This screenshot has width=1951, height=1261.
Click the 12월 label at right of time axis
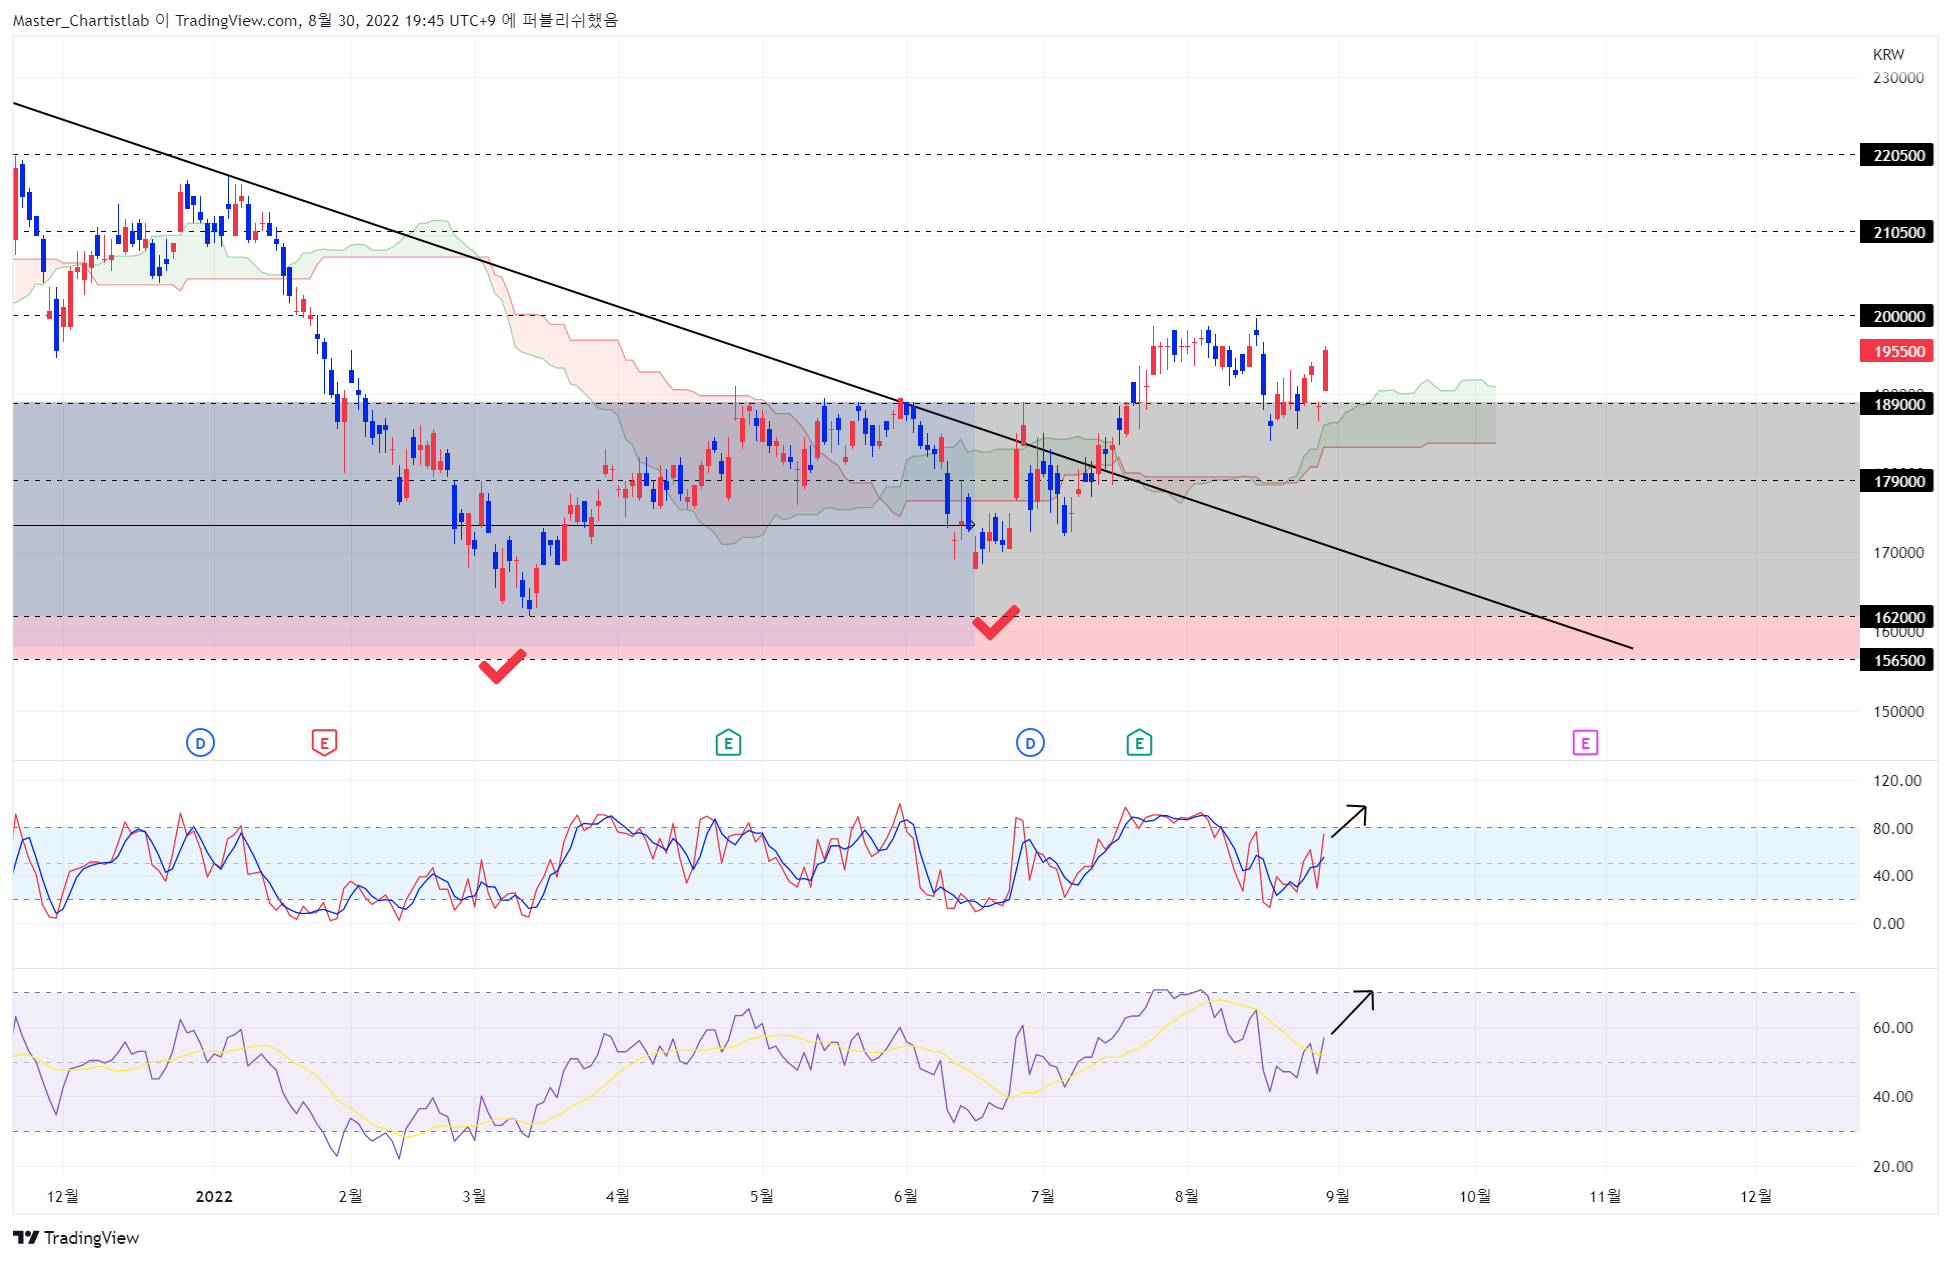[1756, 1196]
